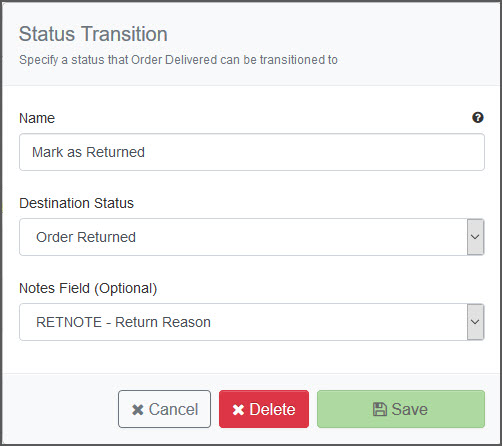Click the Status Transition heading
Image resolution: width=502 pixels, height=446 pixels.
pos(93,34)
